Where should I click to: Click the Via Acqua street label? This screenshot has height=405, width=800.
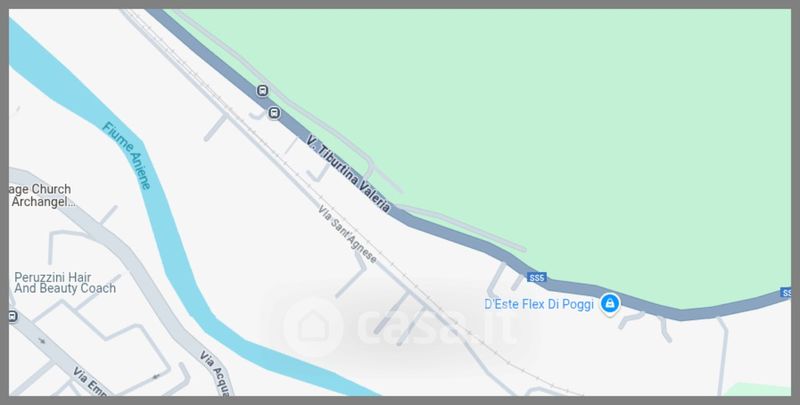point(216,373)
